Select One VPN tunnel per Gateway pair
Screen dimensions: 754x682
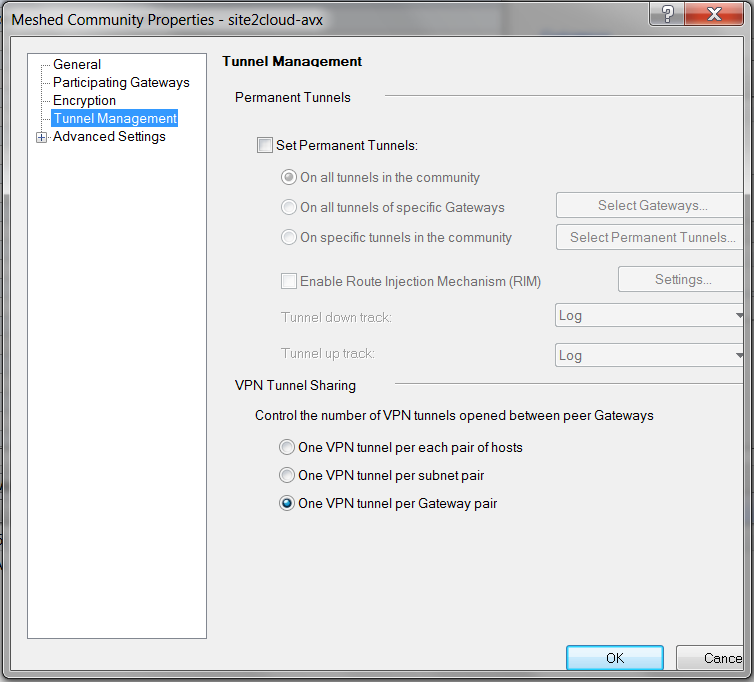(287, 503)
